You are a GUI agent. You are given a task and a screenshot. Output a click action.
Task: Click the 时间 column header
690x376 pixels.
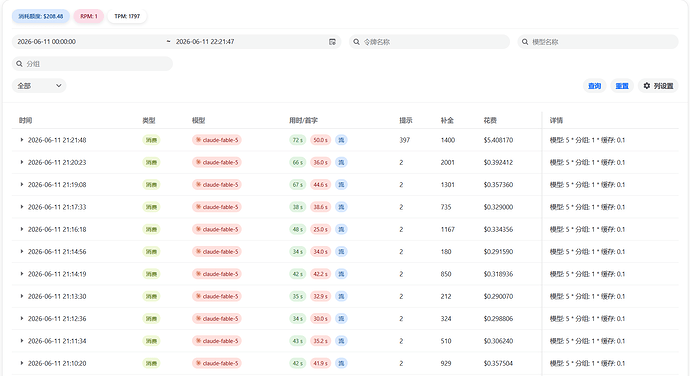click(26, 120)
